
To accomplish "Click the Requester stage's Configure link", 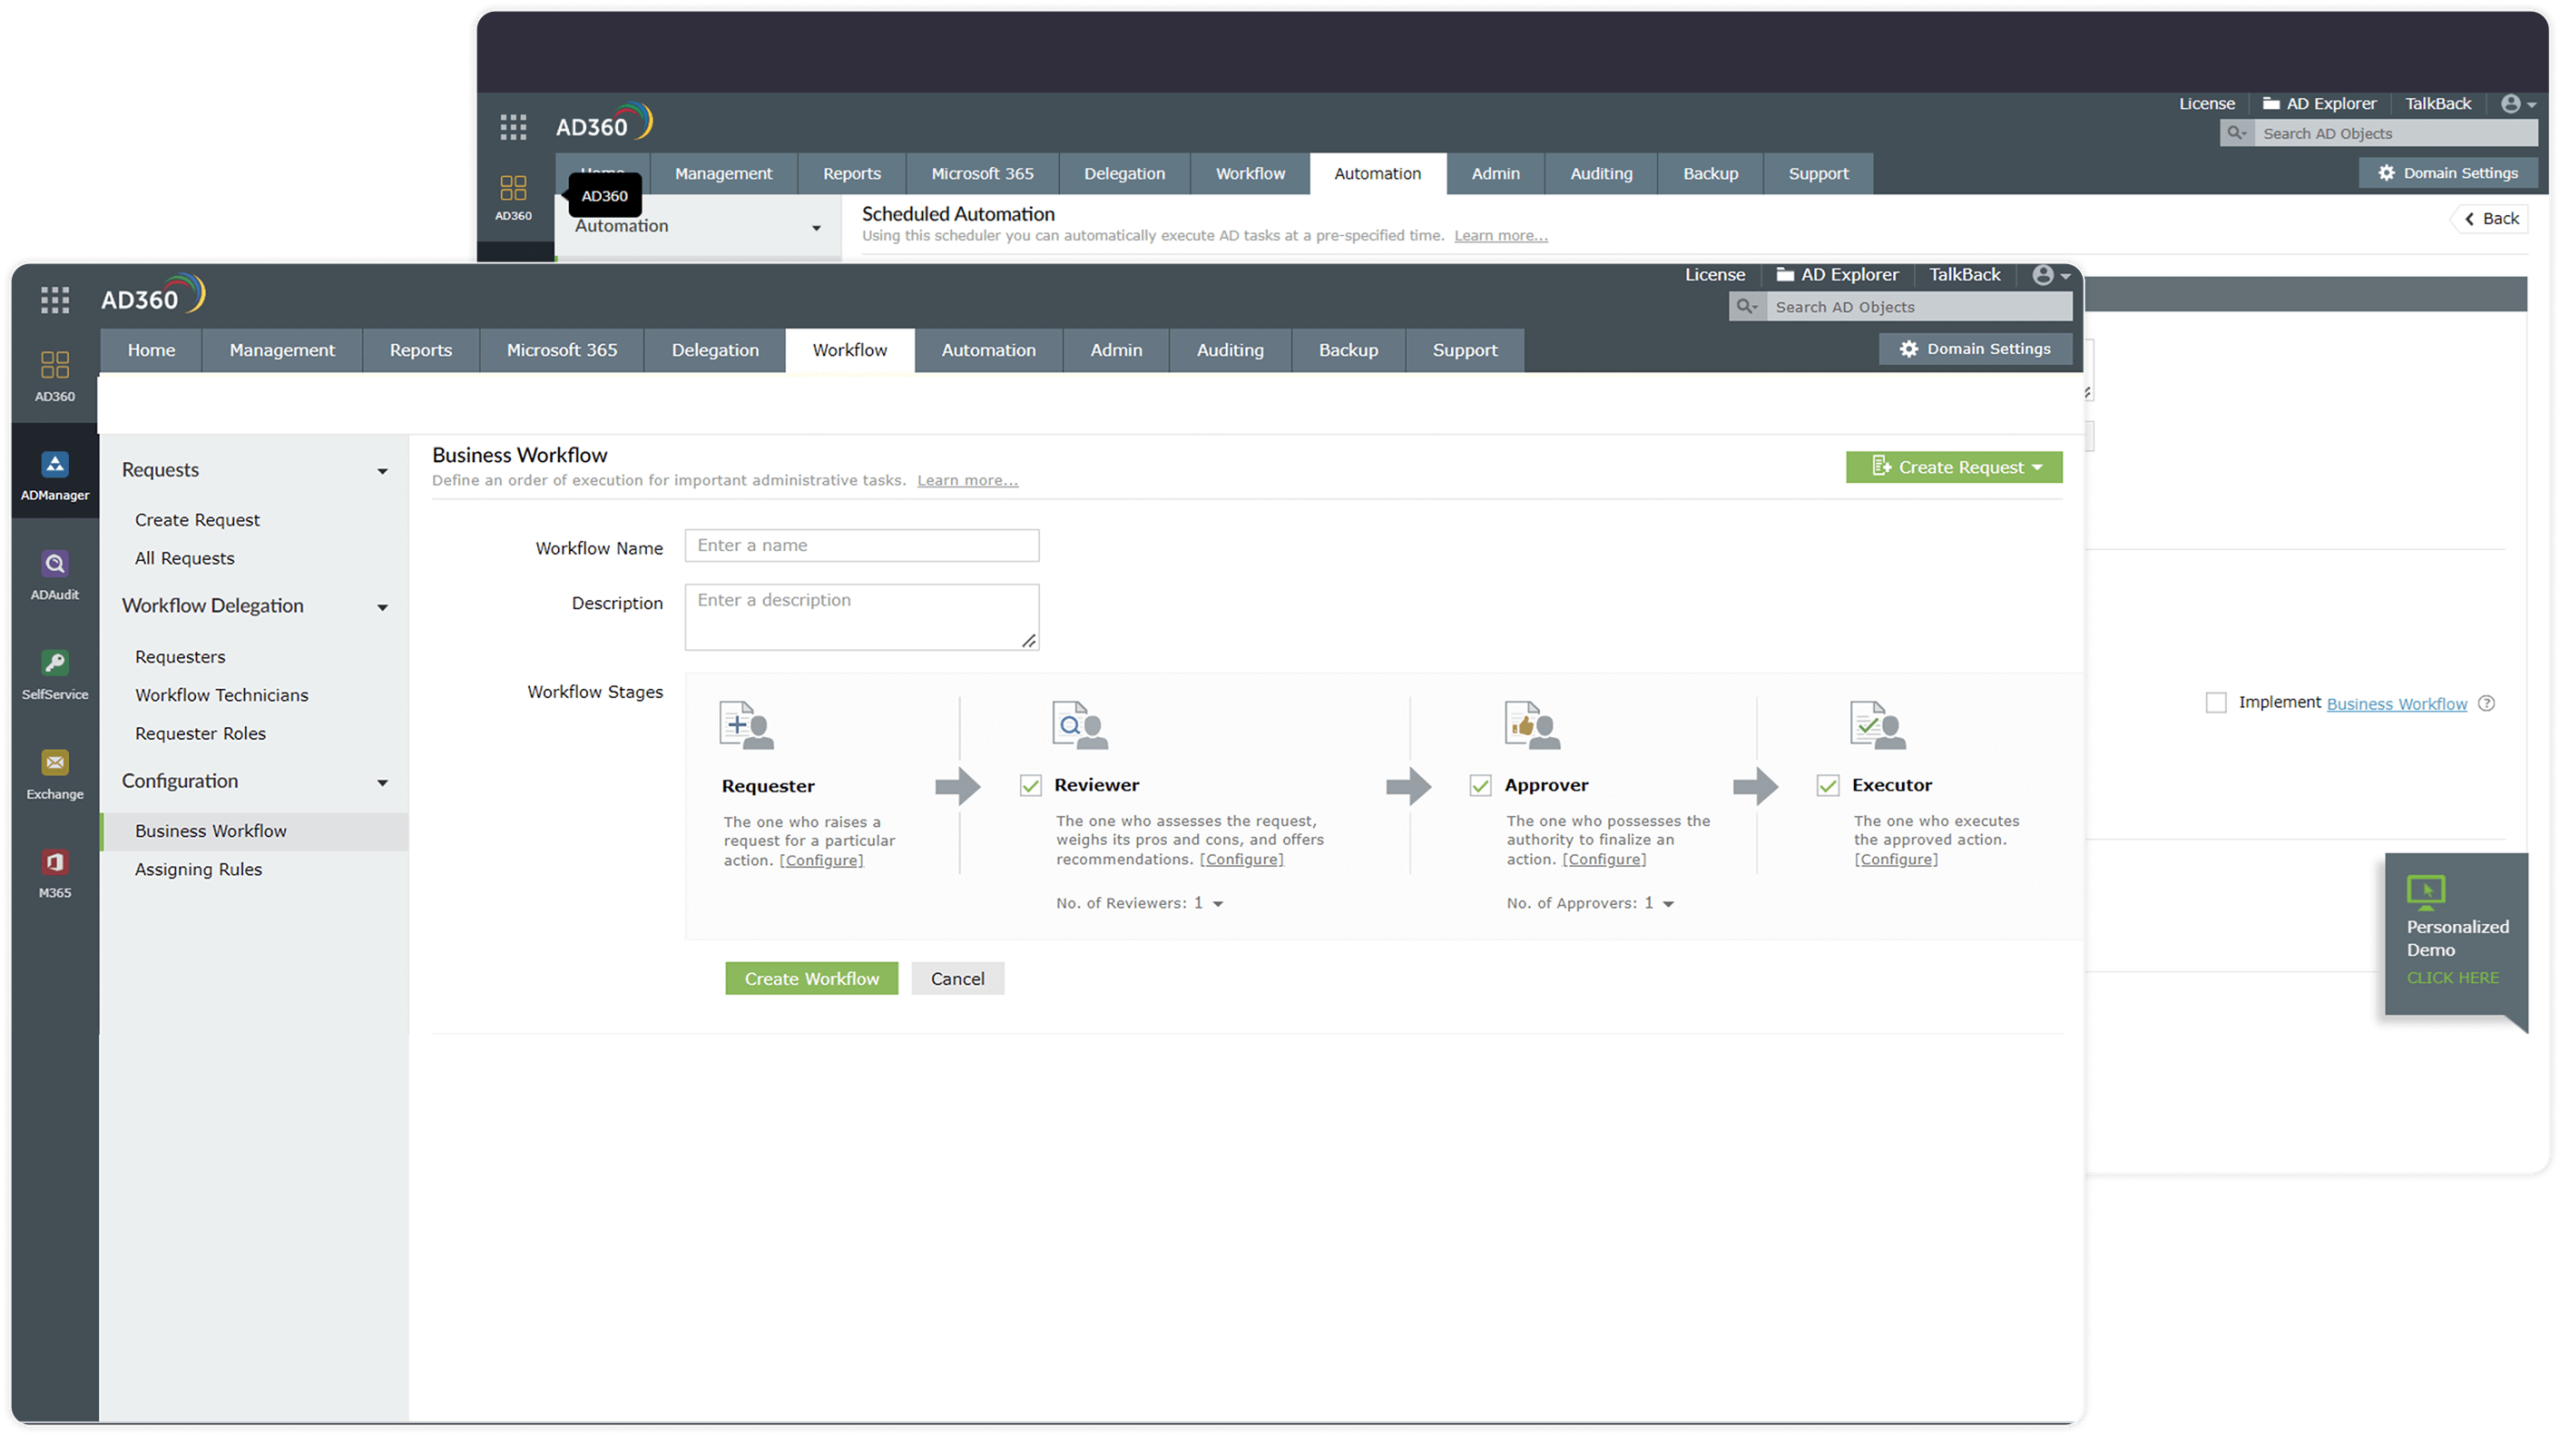I will [821, 860].
